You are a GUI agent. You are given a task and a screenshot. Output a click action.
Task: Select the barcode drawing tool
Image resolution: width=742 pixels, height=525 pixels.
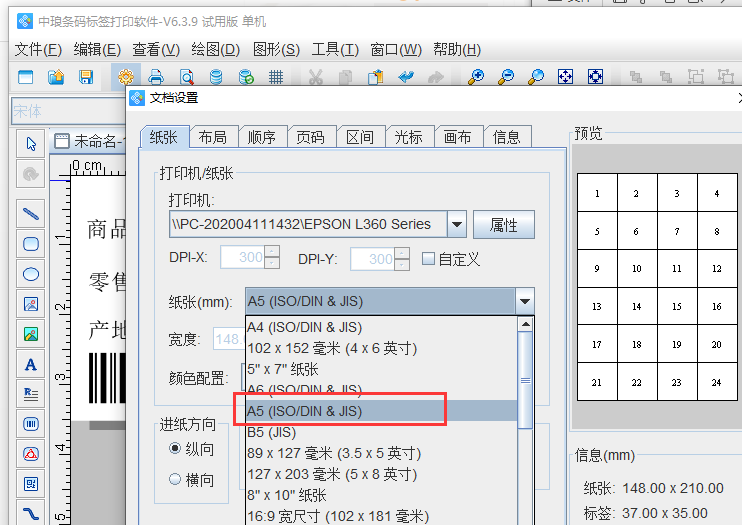31,424
